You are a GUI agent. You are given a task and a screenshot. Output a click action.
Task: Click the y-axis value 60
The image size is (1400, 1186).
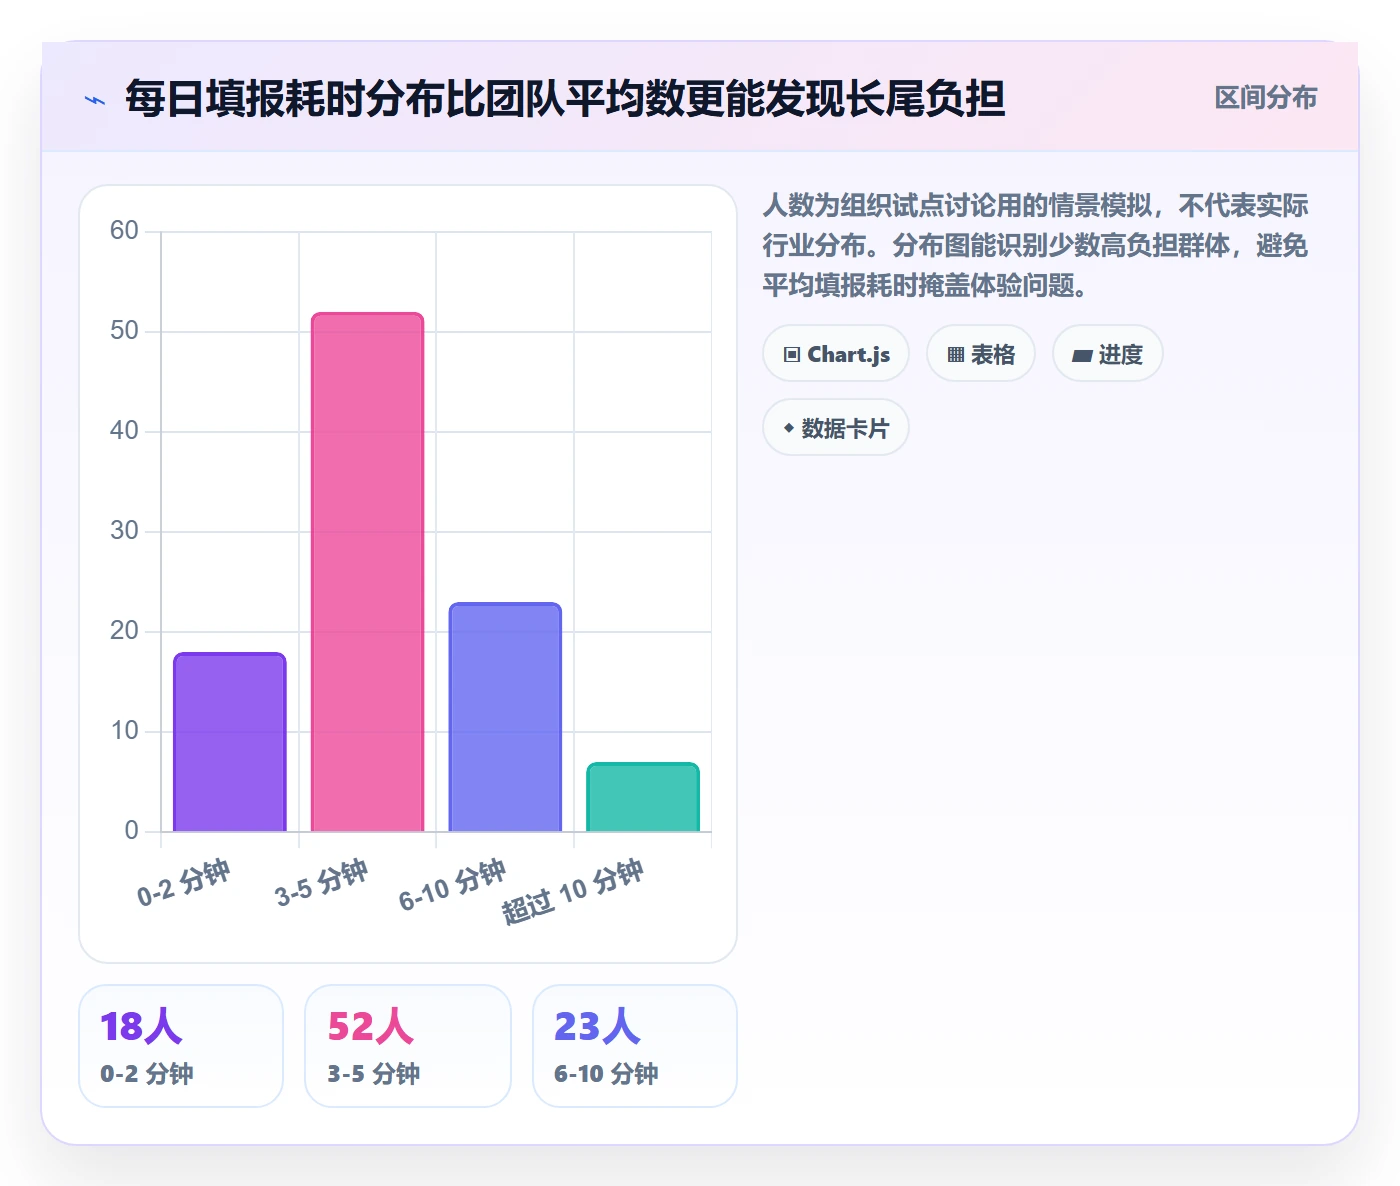tap(124, 231)
